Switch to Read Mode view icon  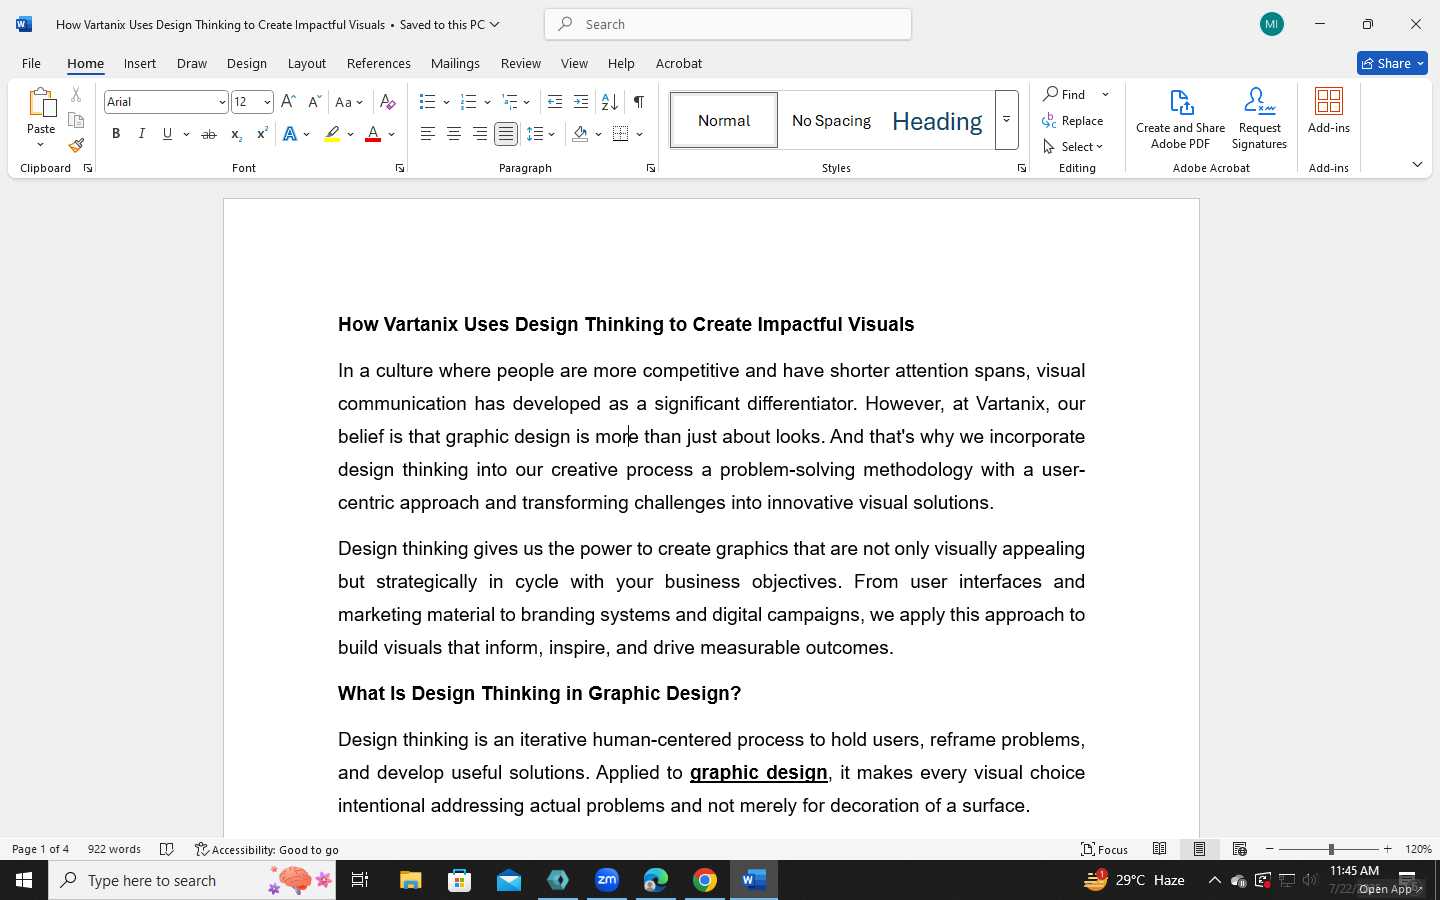tap(1160, 849)
